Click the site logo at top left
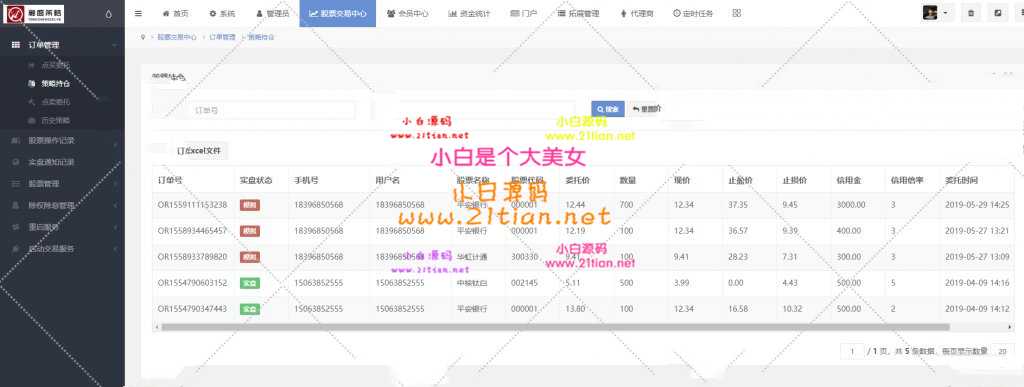 click(33, 13)
